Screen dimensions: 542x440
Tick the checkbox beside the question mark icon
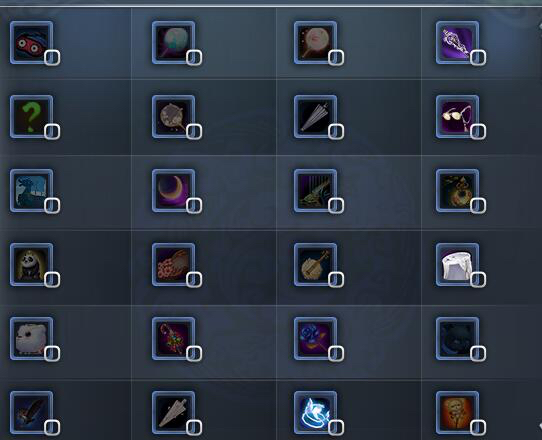52,132
